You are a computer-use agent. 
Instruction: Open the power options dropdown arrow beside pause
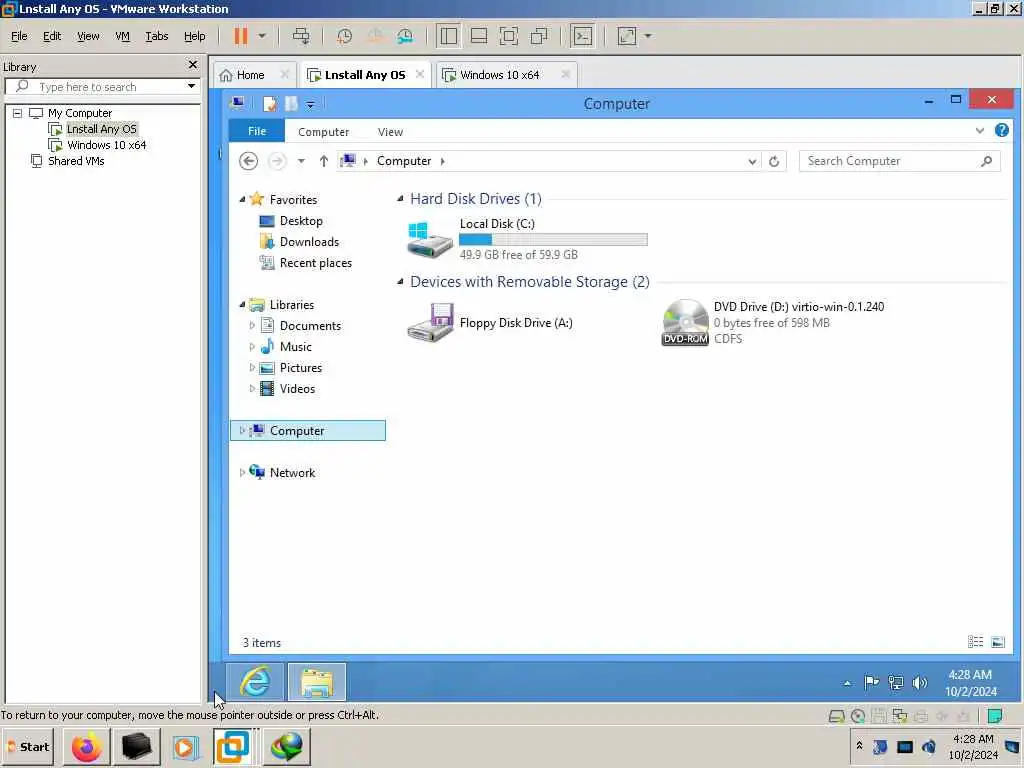(262, 36)
